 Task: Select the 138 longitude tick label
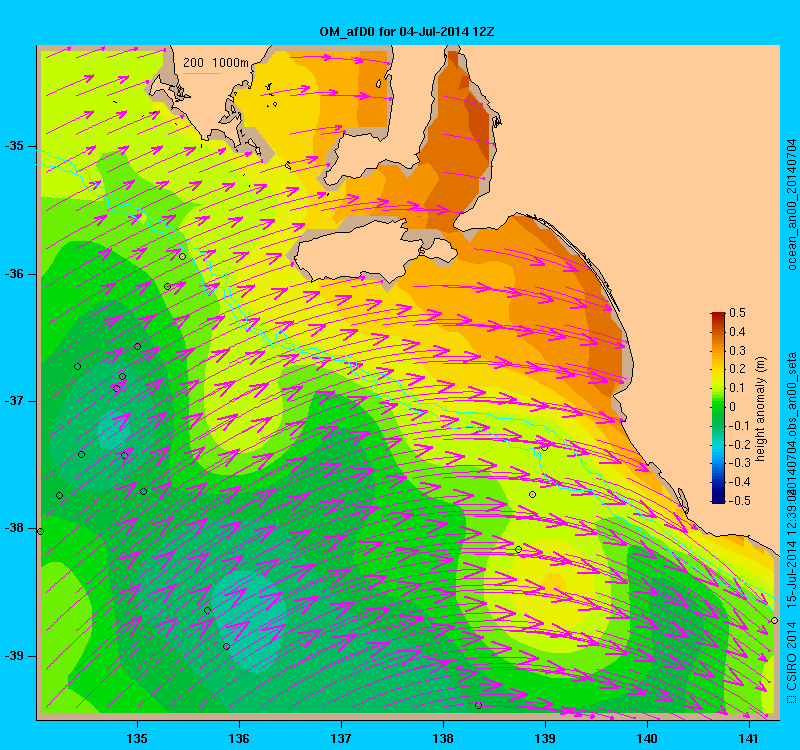tap(443, 738)
